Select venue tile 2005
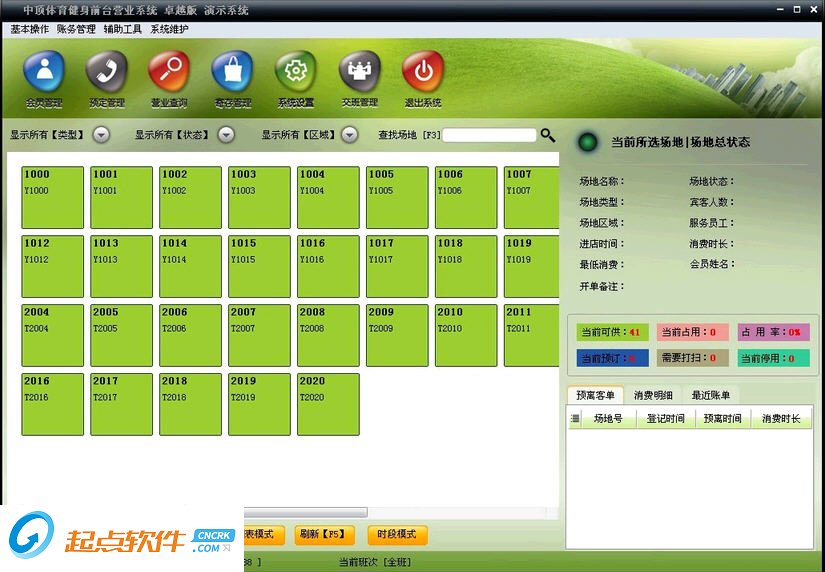This screenshot has height=572, width=825. click(122, 335)
